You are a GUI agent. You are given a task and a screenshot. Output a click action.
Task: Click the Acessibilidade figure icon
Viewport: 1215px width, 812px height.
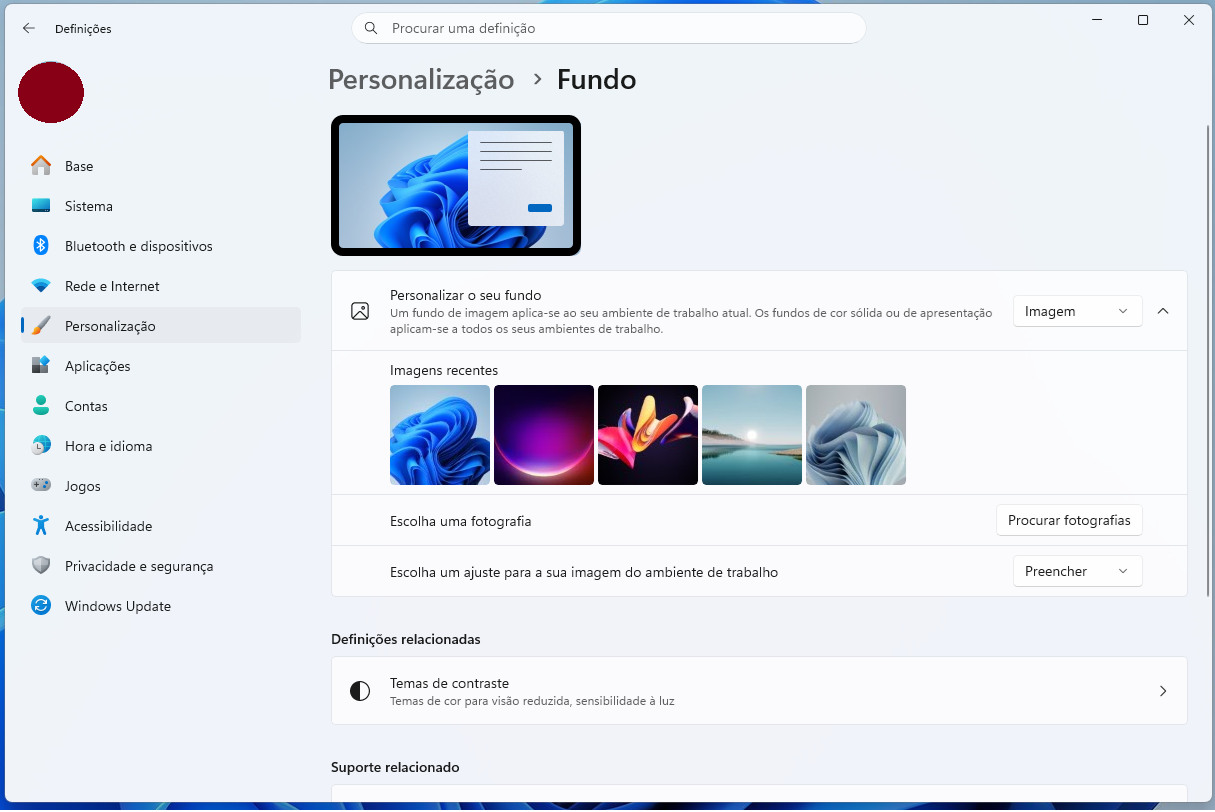pos(41,526)
